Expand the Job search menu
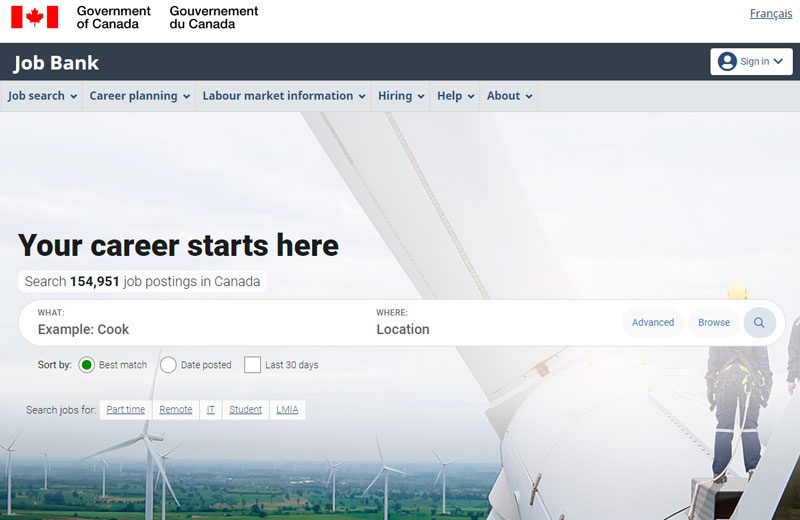The height and width of the screenshot is (520, 800). (x=42, y=96)
